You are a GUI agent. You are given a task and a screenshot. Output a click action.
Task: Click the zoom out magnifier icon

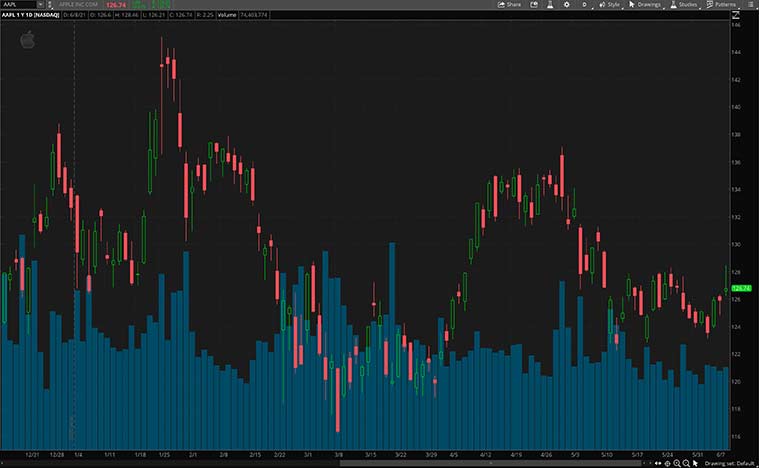click(686, 464)
